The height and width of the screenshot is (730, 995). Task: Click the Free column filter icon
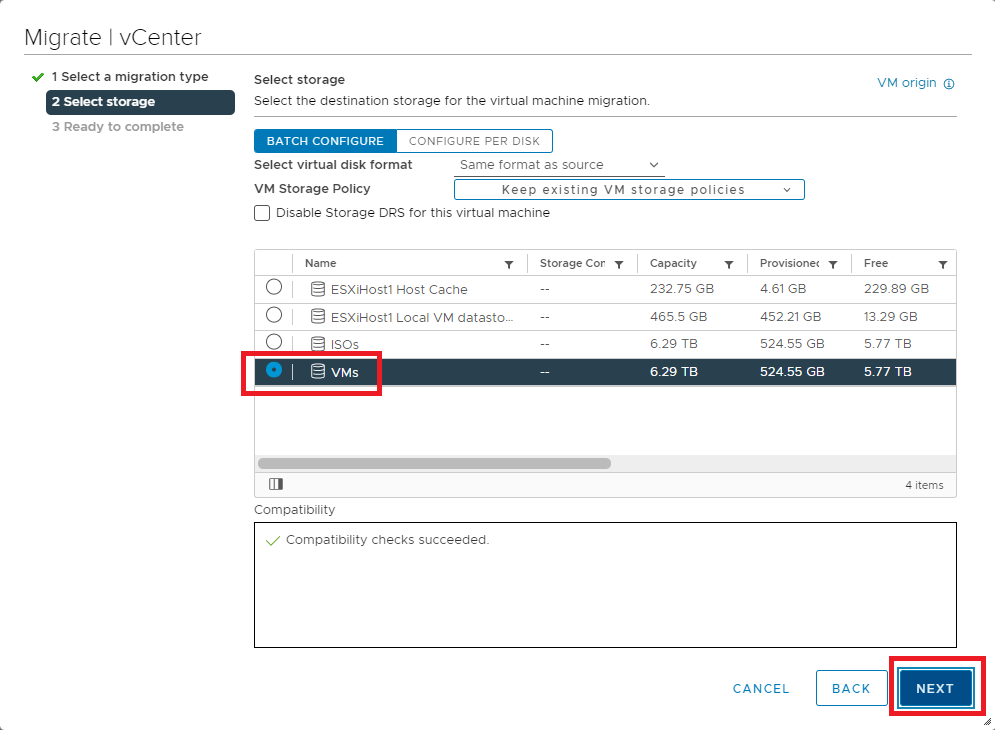pos(943,264)
